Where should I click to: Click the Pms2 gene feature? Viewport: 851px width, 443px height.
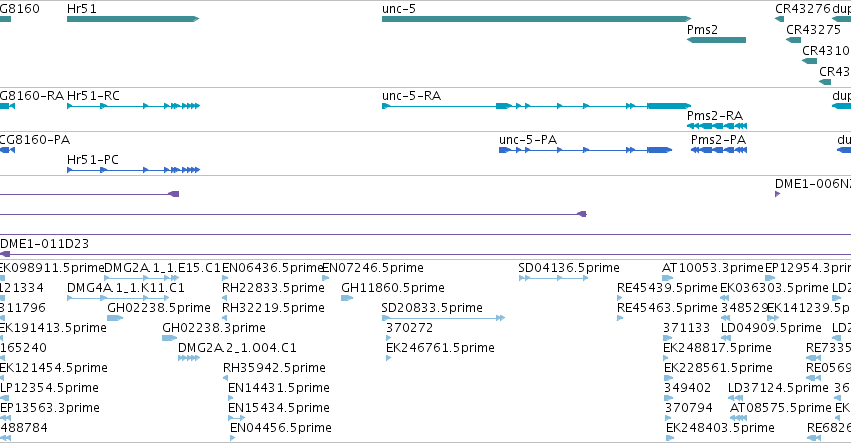click(716, 40)
